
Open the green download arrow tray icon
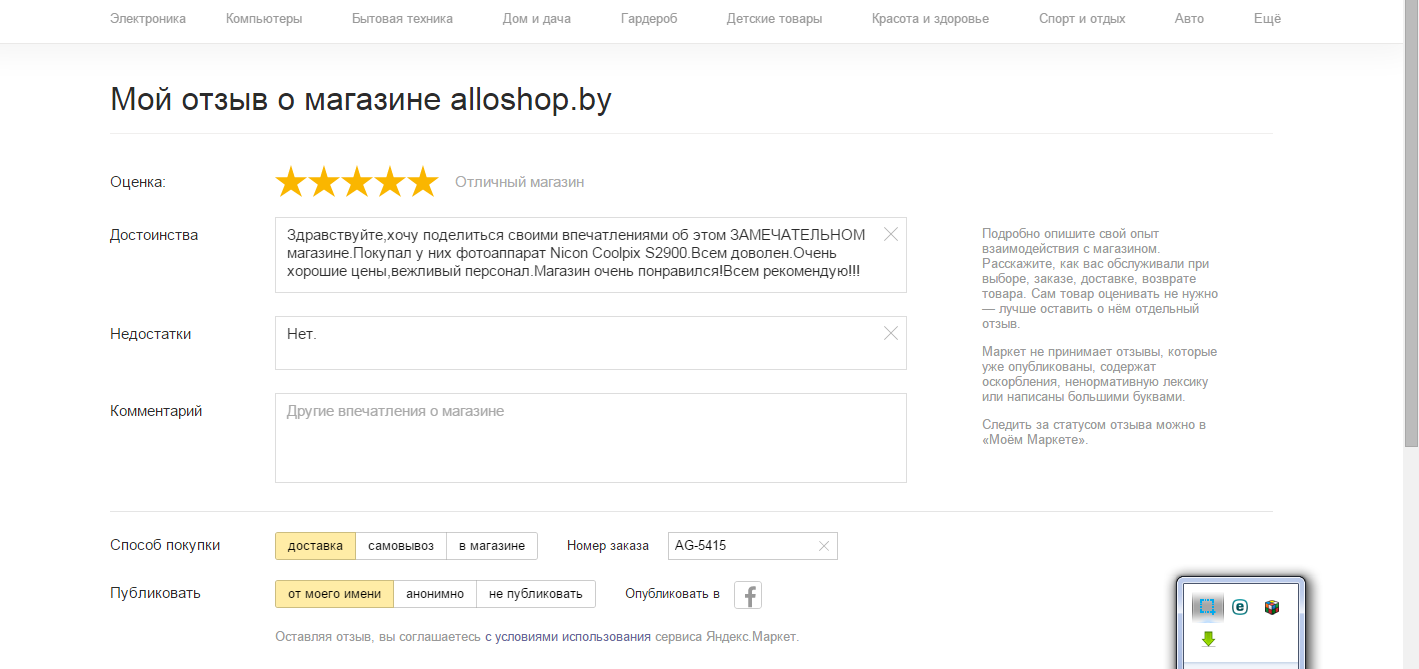pyautogui.click(x=1208, y=639)
